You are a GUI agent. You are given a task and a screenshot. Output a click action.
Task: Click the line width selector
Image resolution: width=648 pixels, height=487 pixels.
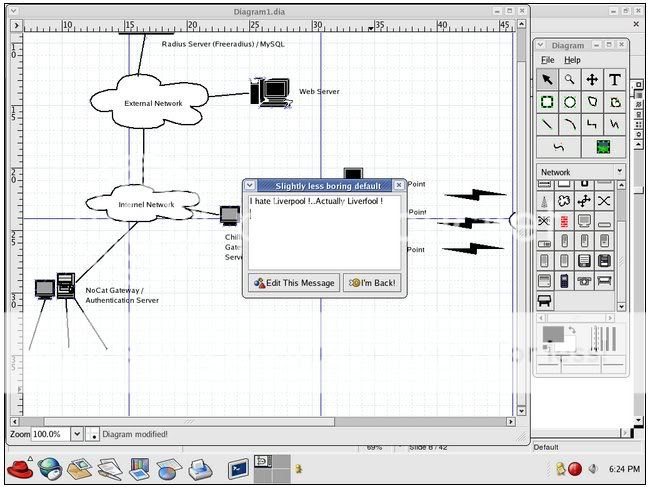[x=603, y=339]
